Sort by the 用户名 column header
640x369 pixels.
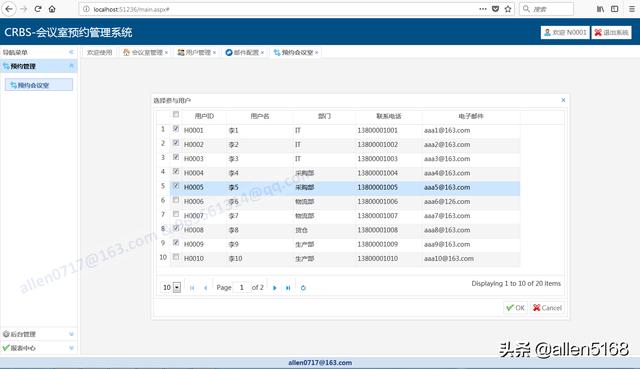pyautogui.click(x=260, y=116)
